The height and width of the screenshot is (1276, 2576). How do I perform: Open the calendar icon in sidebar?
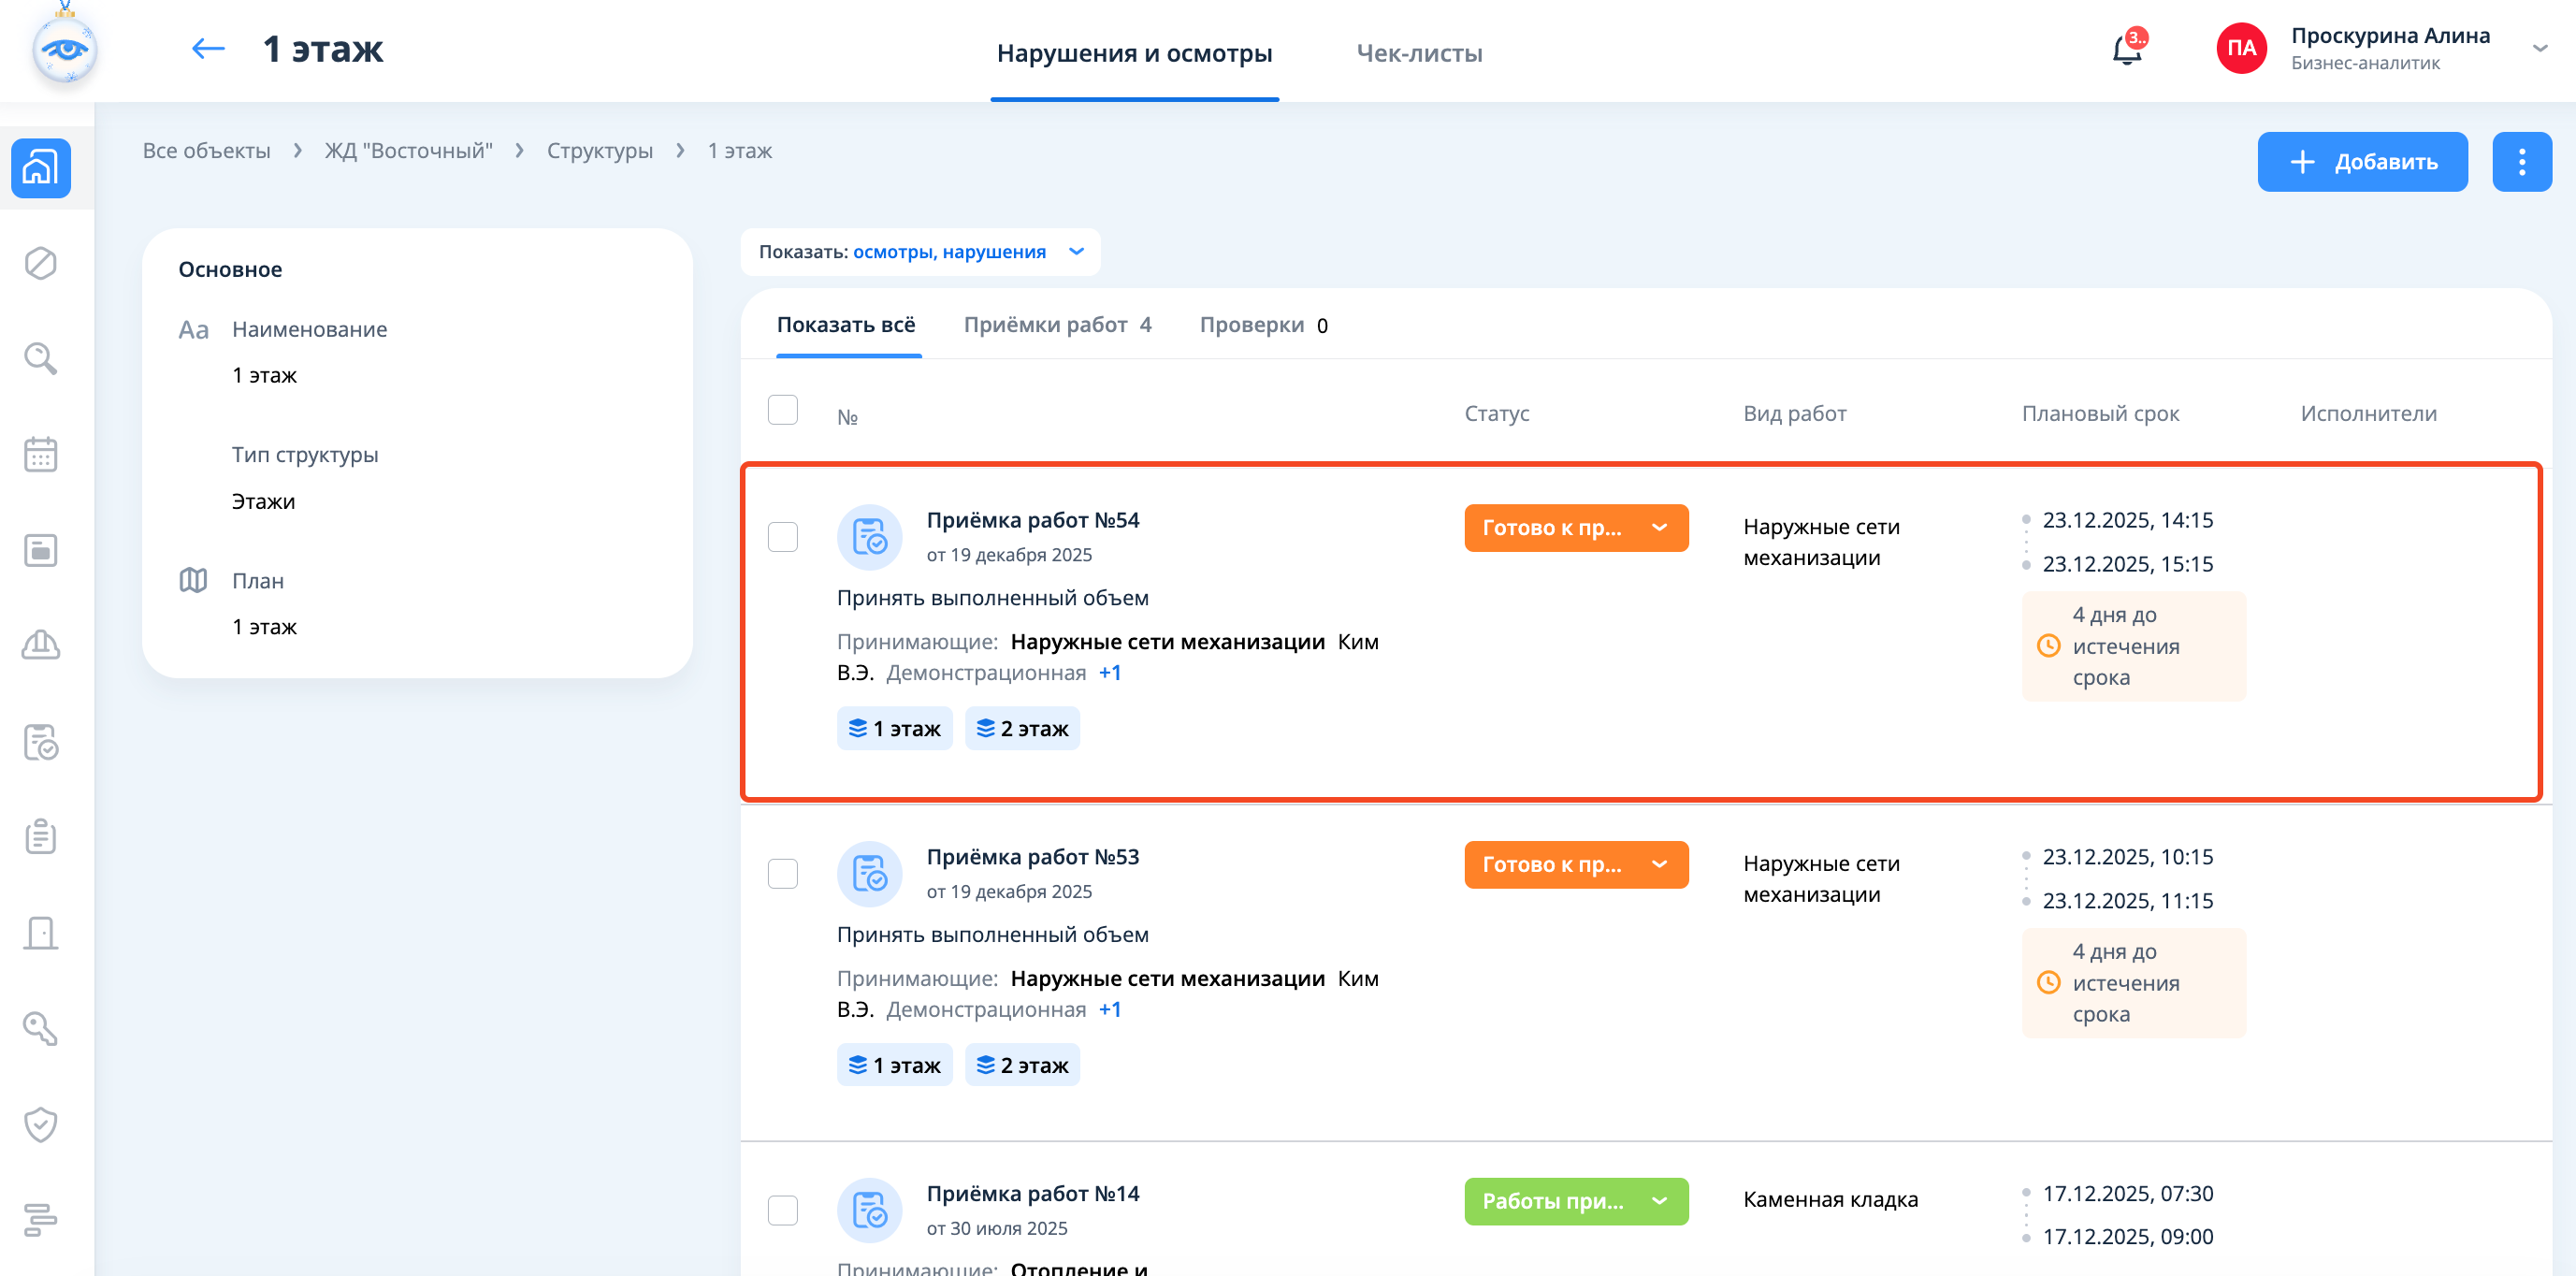[x=40, y=455]
